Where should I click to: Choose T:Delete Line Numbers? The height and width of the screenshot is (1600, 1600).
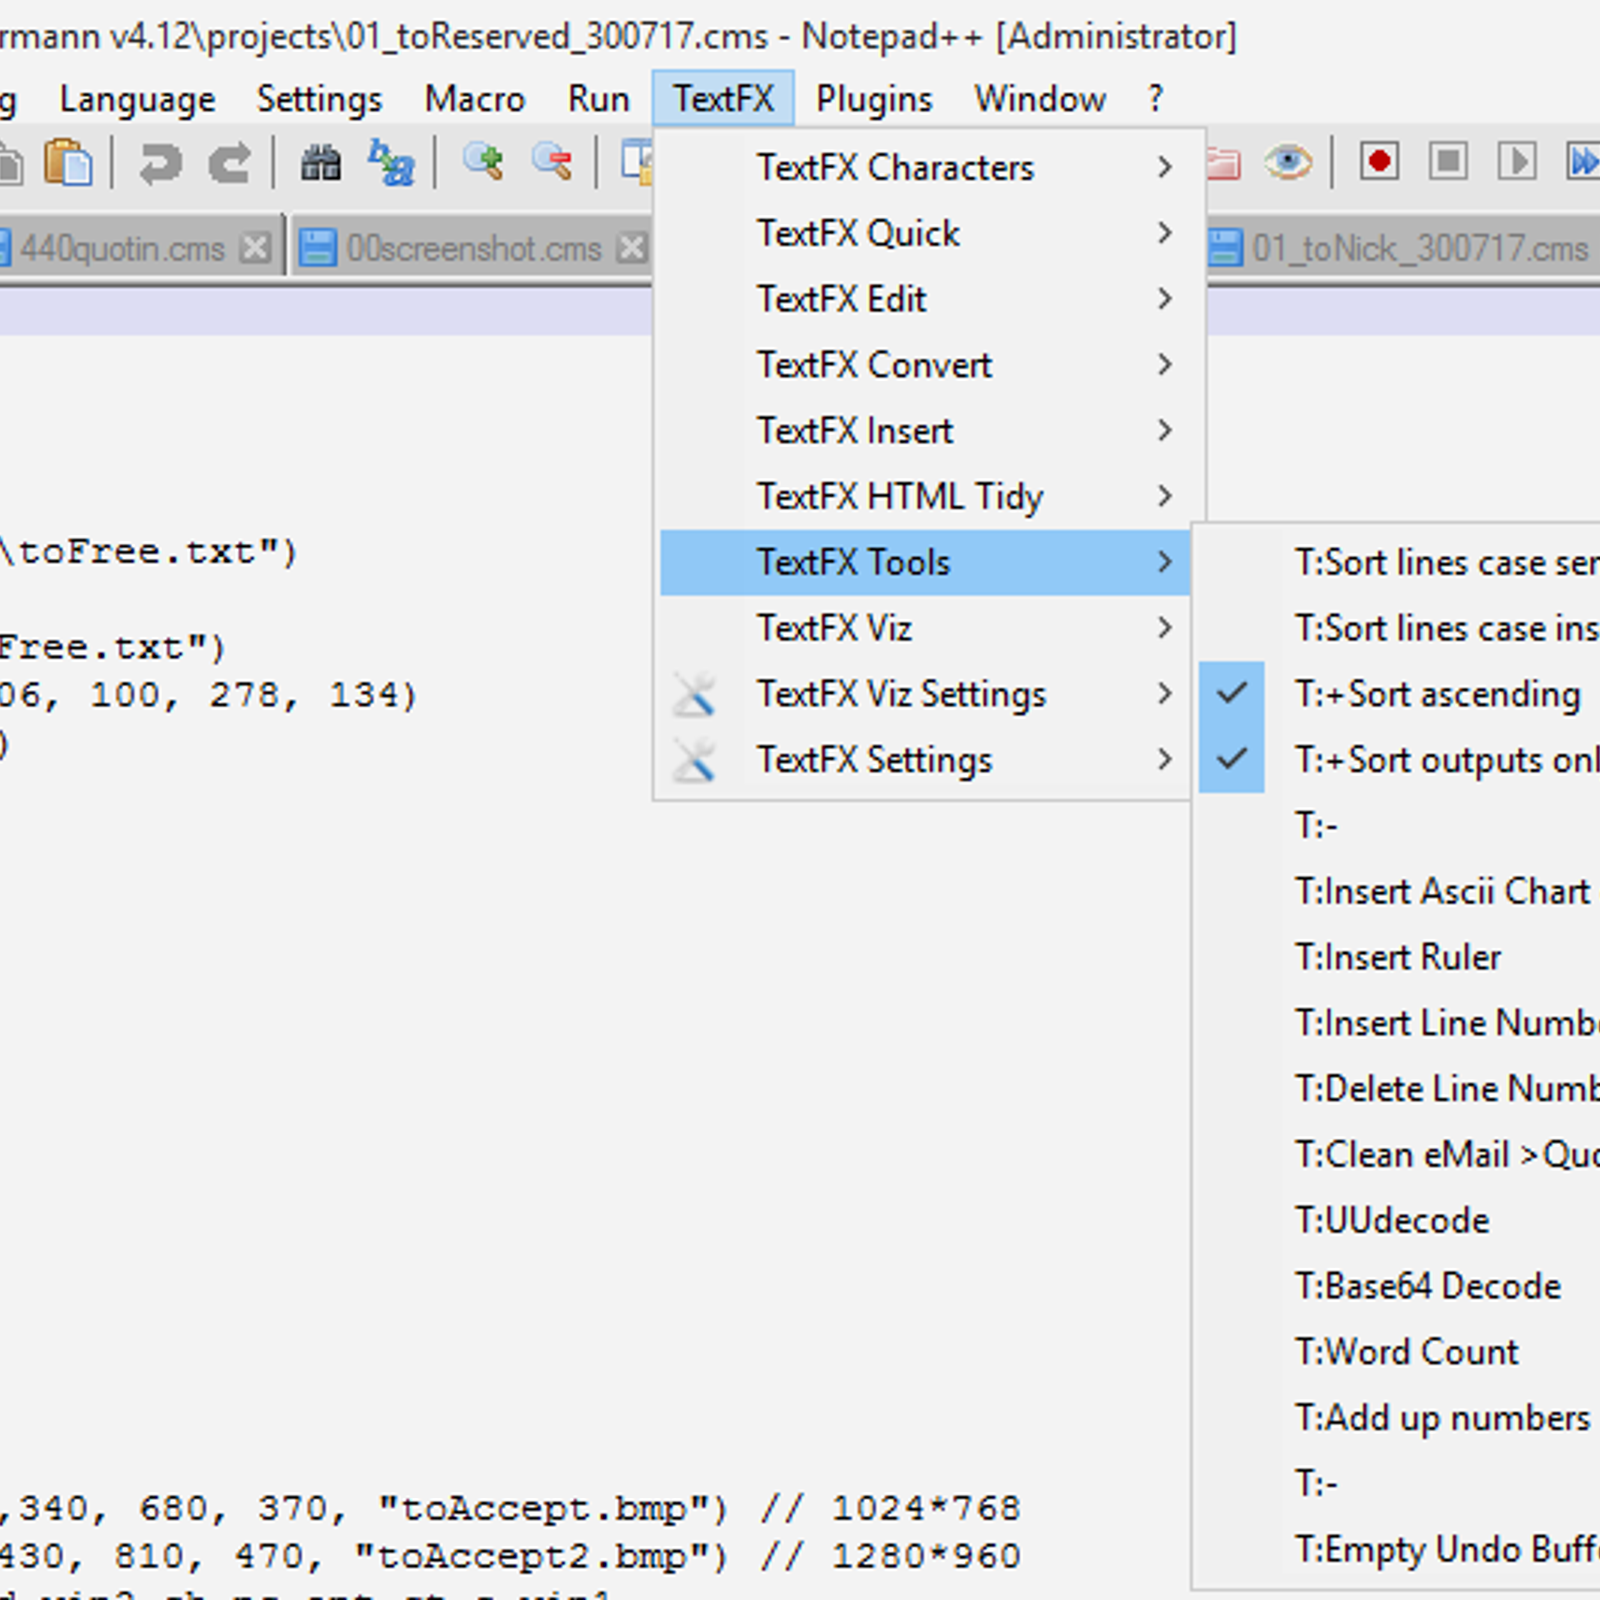[1401, 1089]
